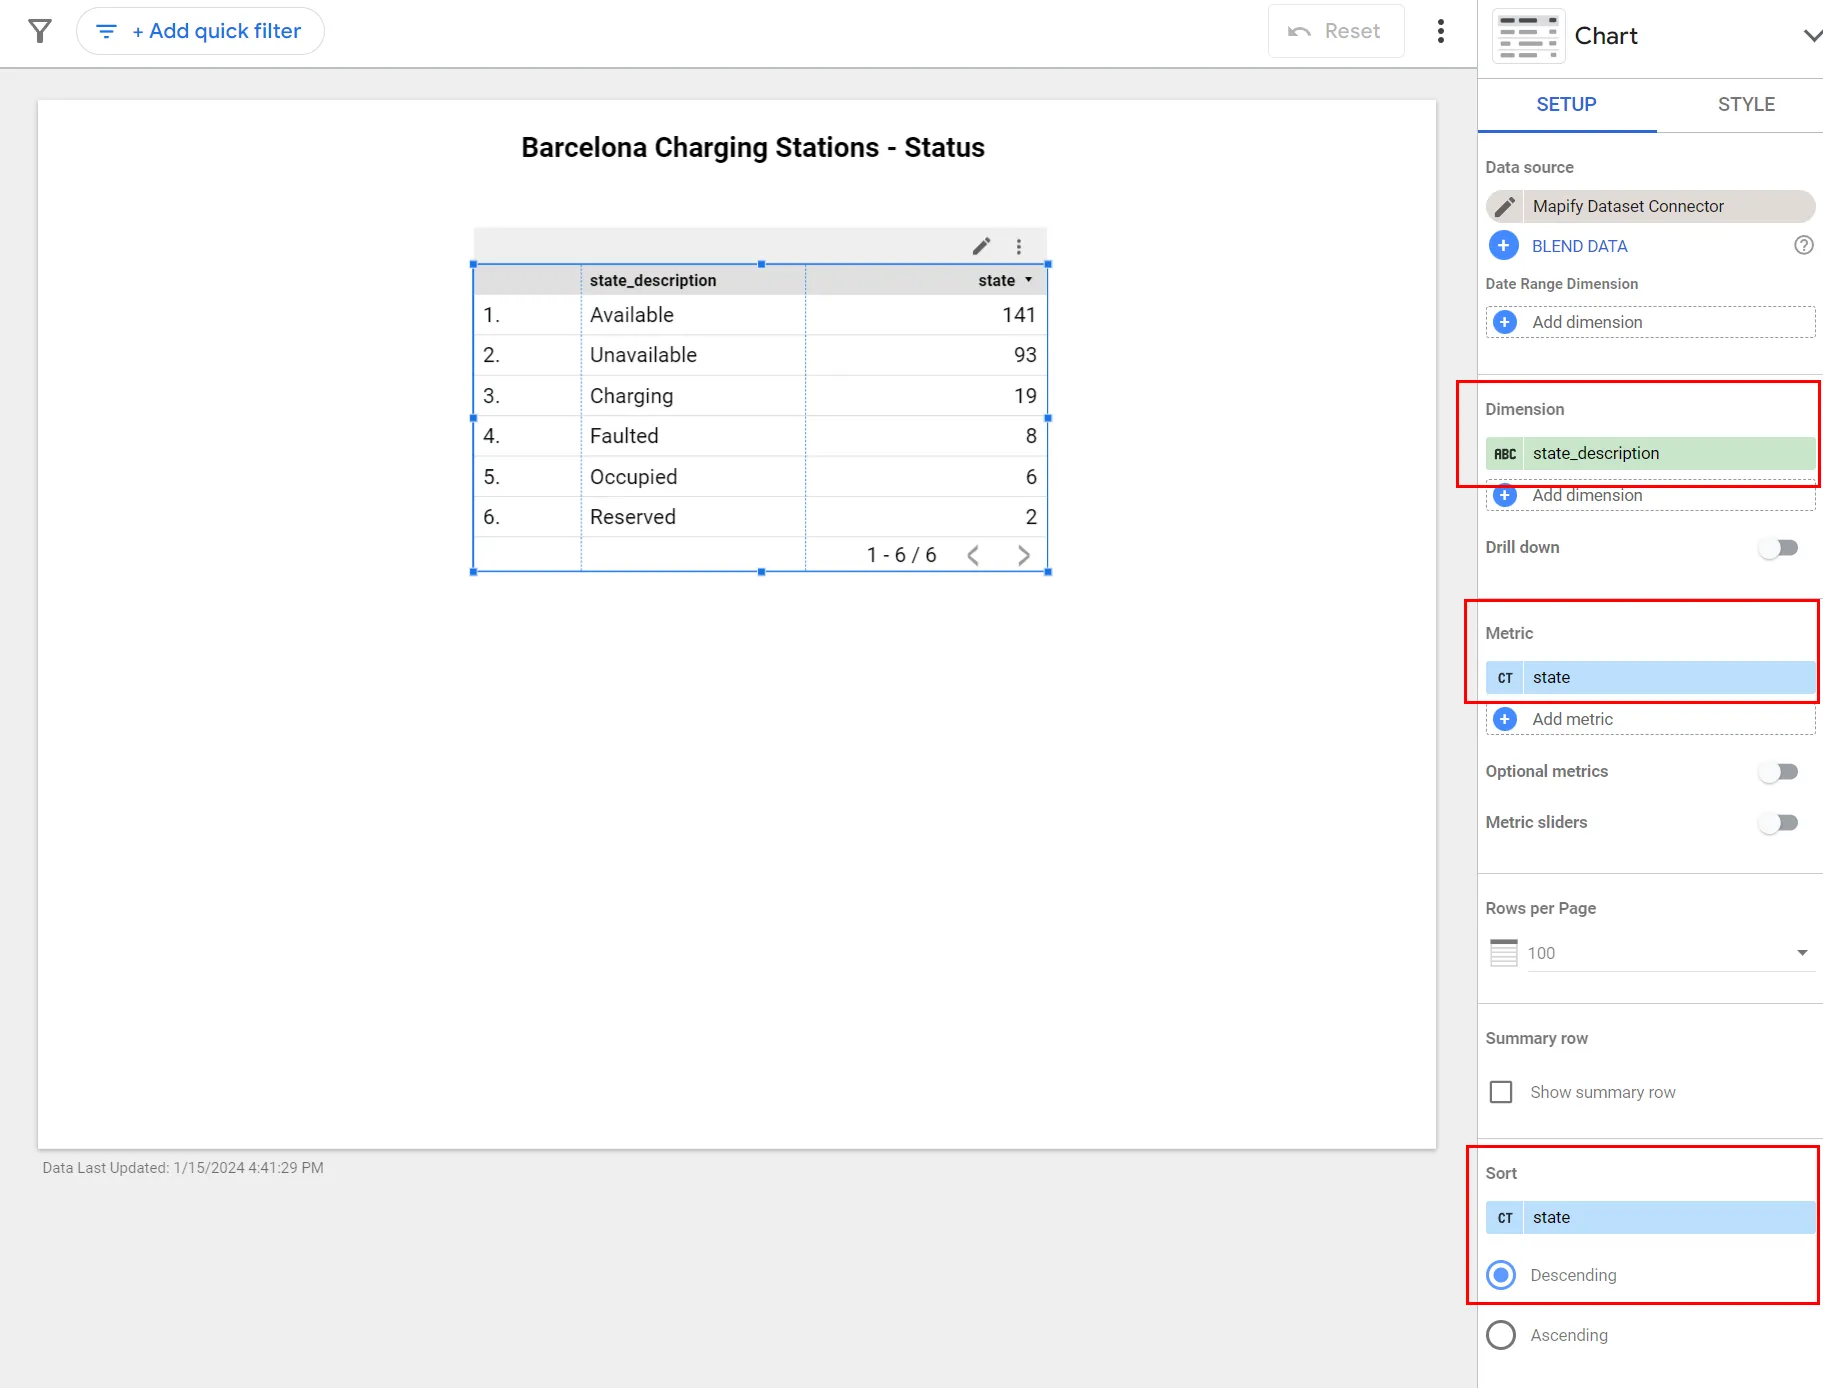Go to the next table page arrow
Screen dimensions: 1823x1388
pos(1023,555)
